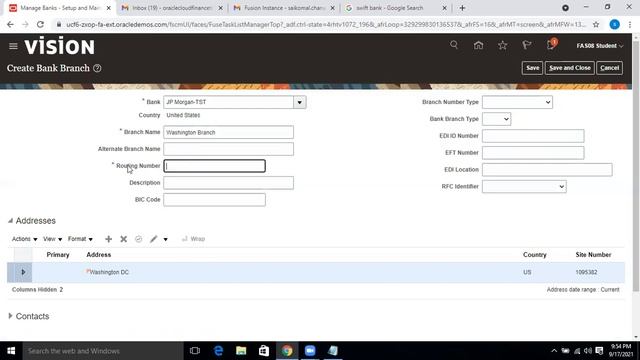Open dropdown arrow next to pencil icon

click(x=165, y=239)
